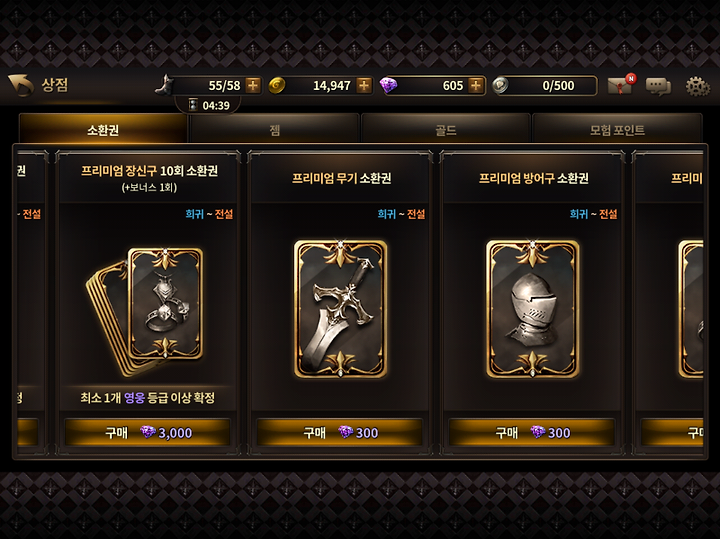Screen dimensions: 720x539
Task: Tap the boot stamina icon
Action: click(164, 85)
